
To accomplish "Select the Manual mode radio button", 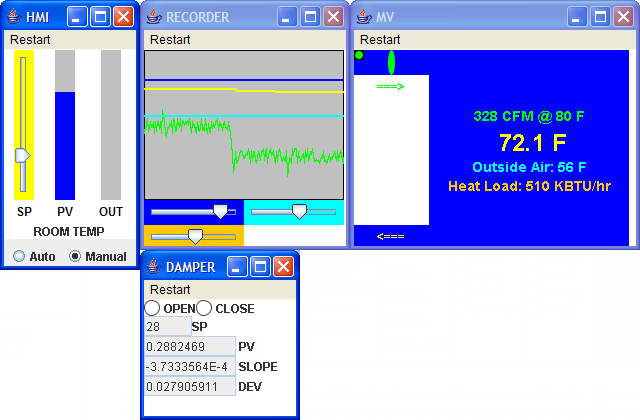I will coord(75,256).
